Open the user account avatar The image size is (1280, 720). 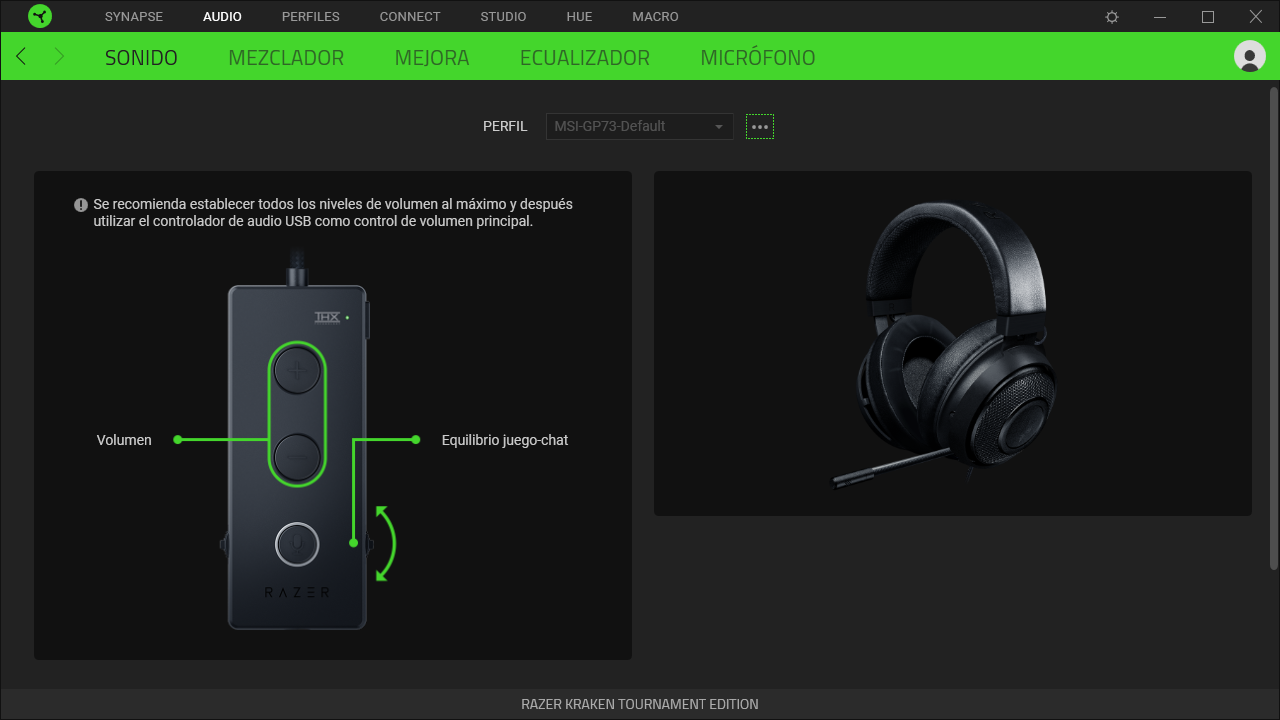click(x=1250, y=56)
